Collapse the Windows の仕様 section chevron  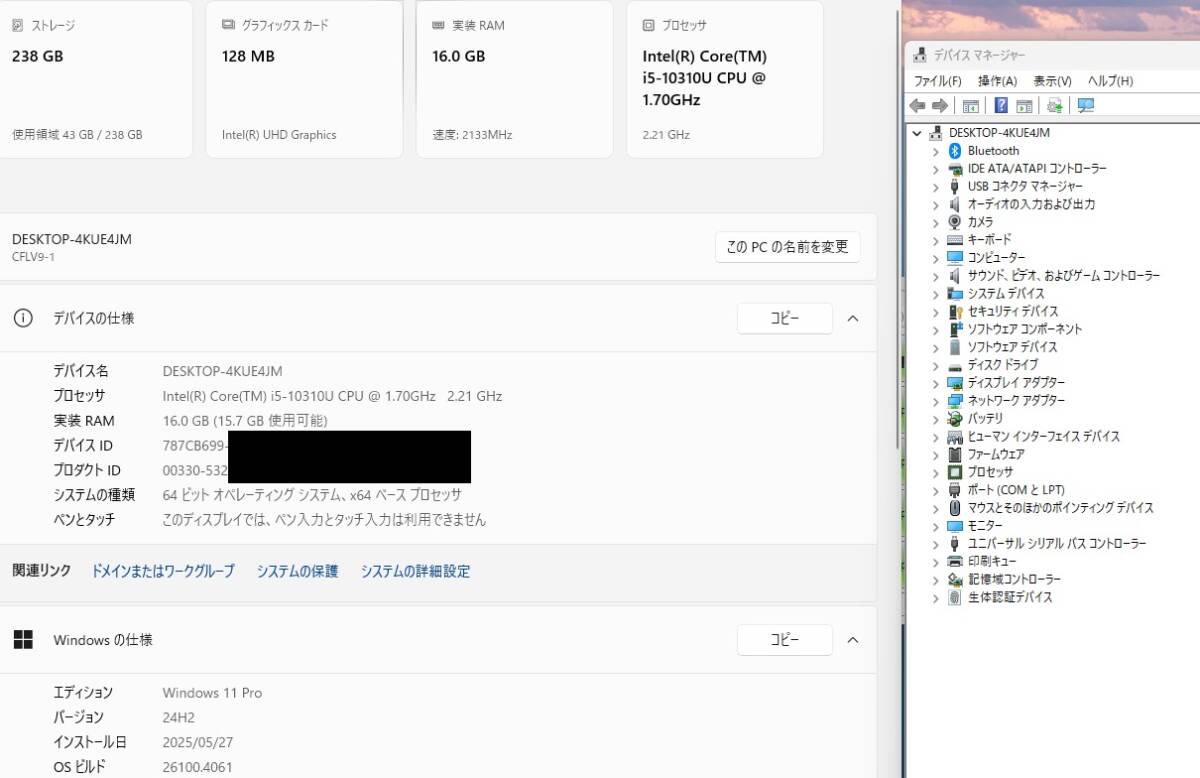853,639
